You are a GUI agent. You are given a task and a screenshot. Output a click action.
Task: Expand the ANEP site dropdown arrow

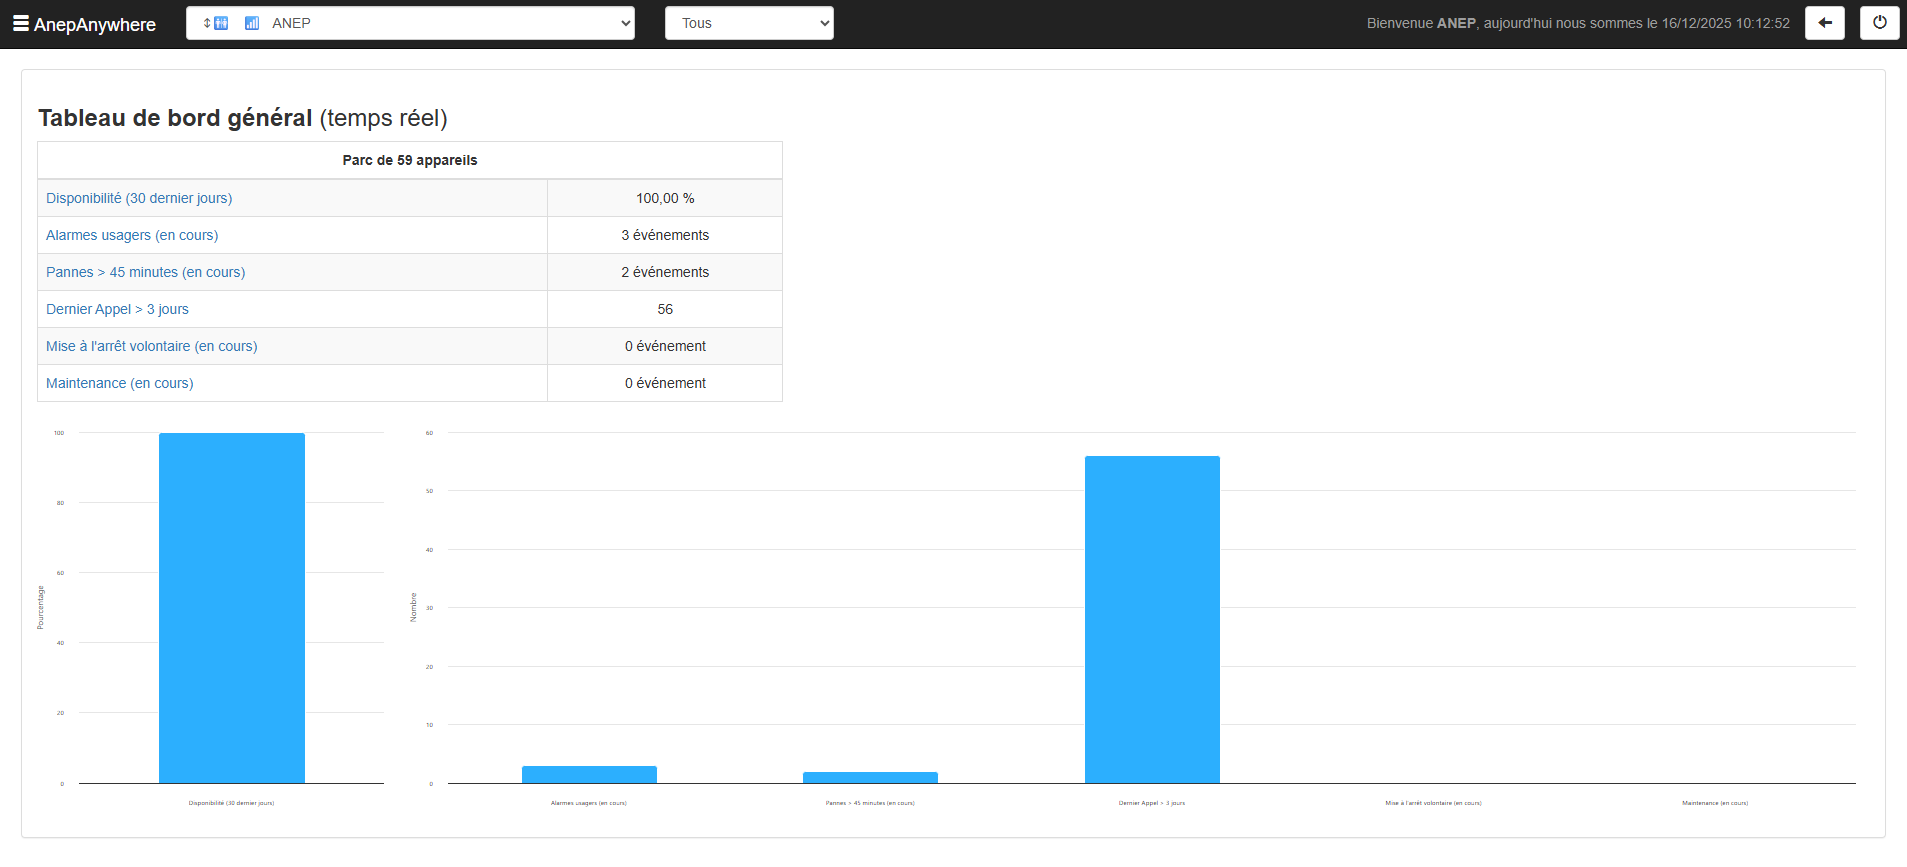tap(625, 23)
